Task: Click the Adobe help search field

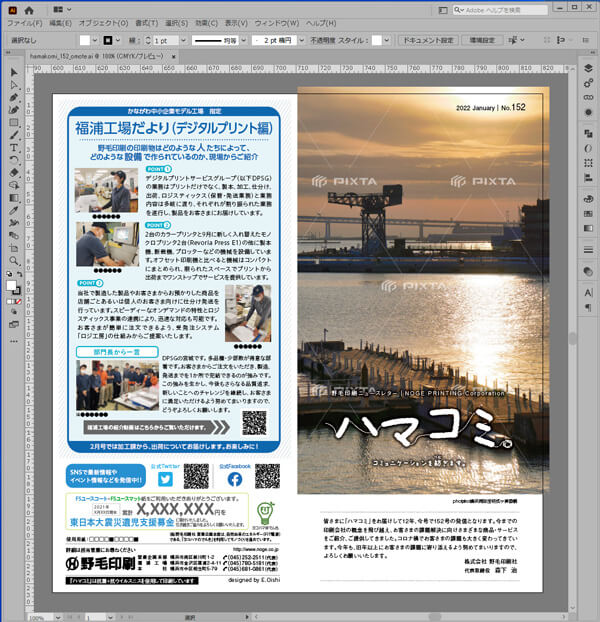Action: pyautogui.click(x=500, y=10)
